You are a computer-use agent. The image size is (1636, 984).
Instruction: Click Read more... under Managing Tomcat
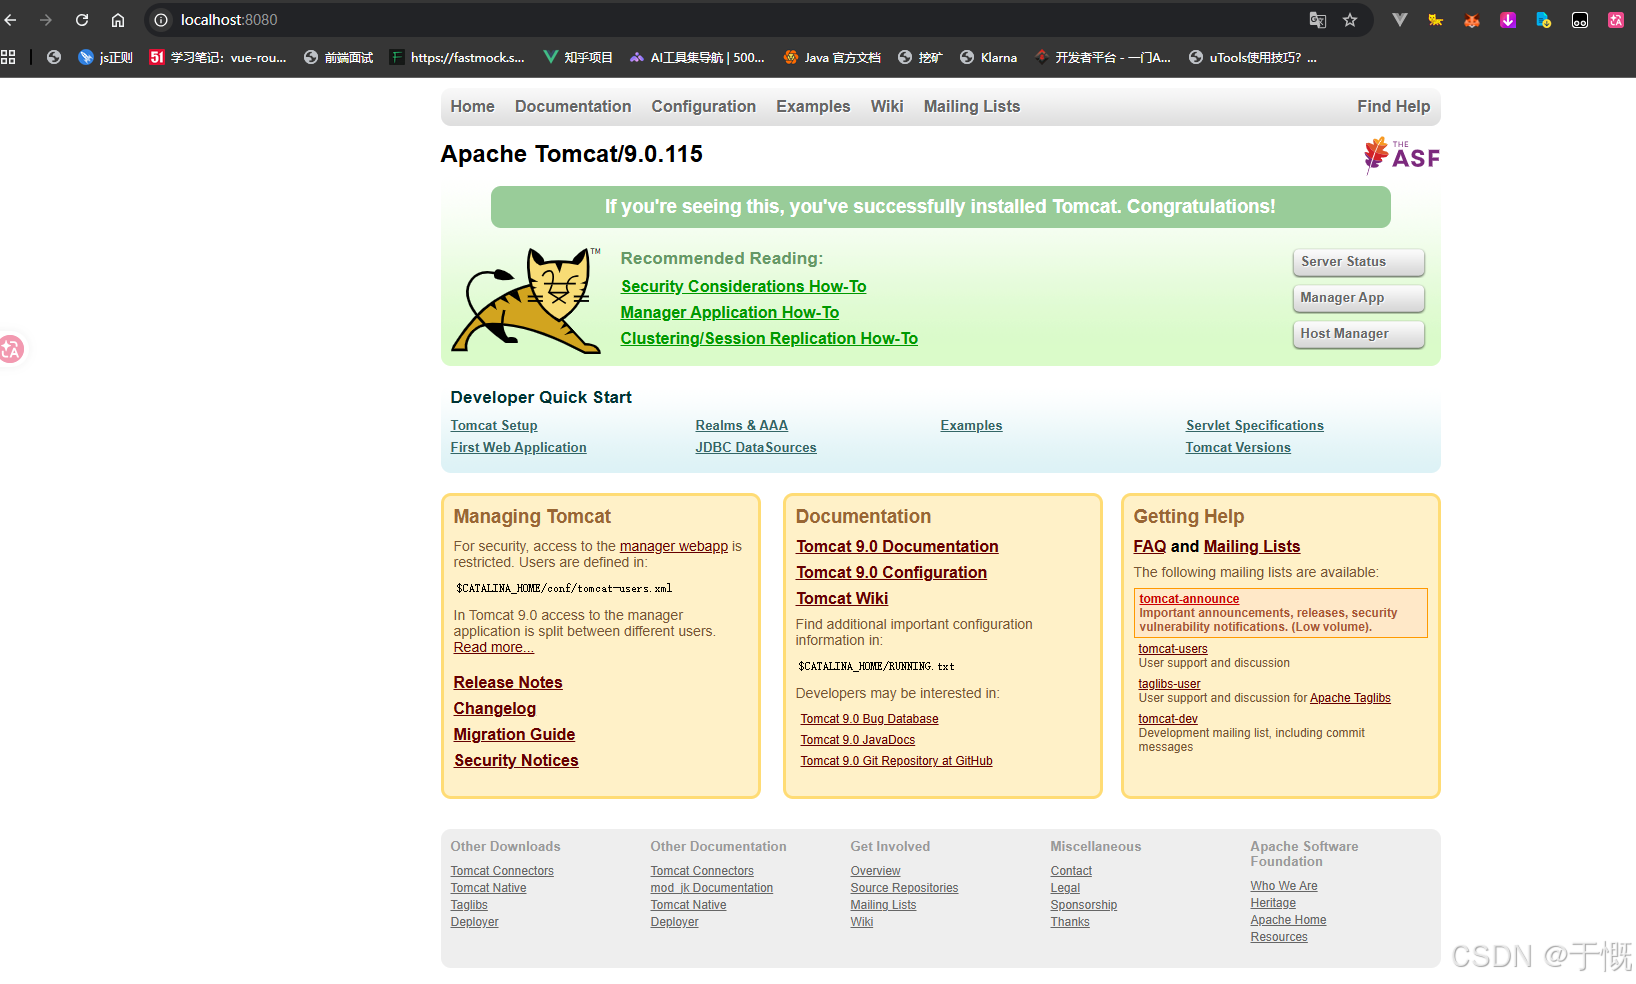click(494, 647)
